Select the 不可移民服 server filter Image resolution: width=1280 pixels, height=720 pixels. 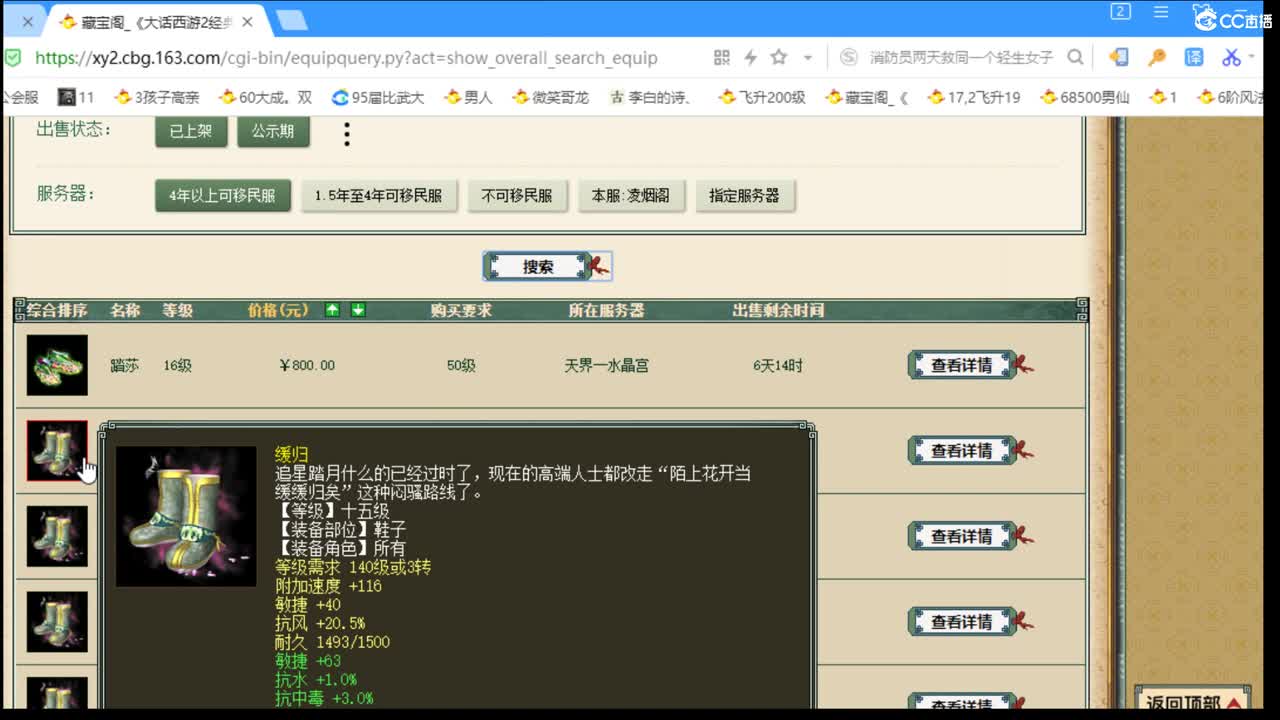(517, 196)
